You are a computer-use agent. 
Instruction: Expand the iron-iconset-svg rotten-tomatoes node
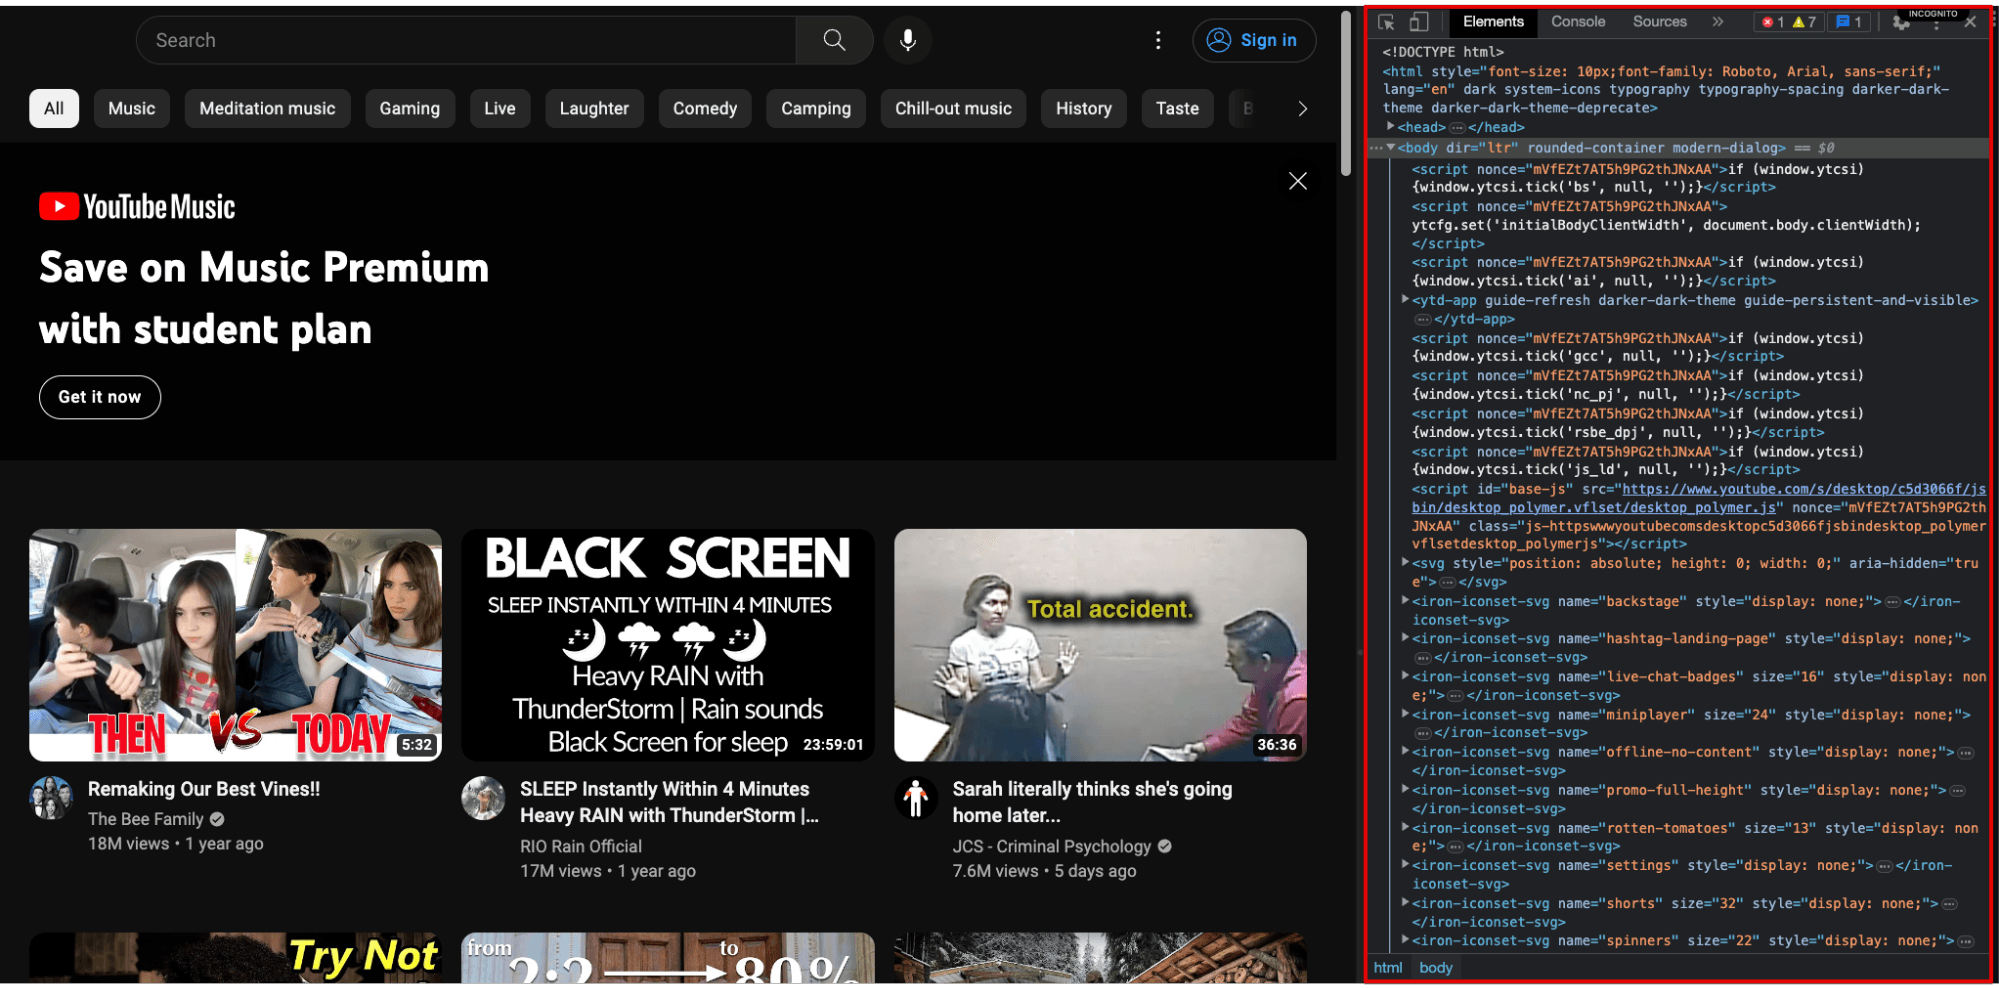point(1405,827)
